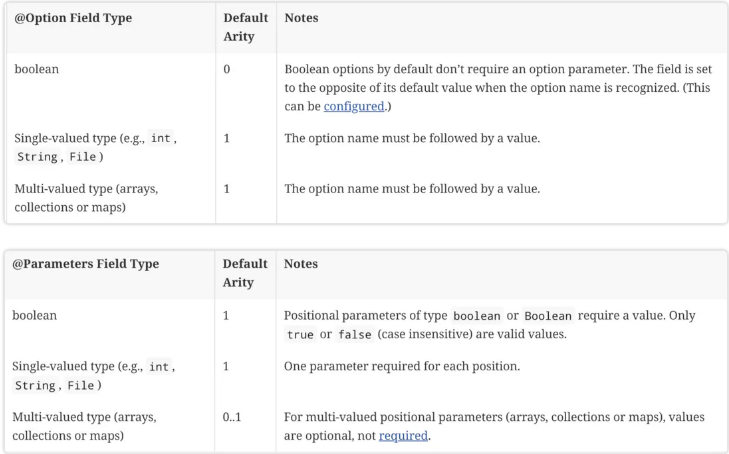729x454 pixels.
Task: Click the "@Parameters Field Type" column header
Action: click(85, 265)
